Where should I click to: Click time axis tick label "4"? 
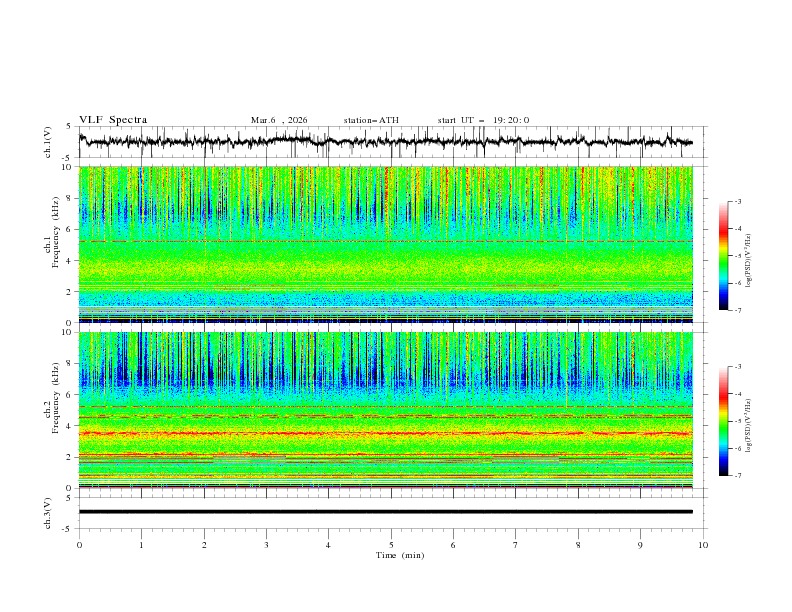click(x=328, y=545)
